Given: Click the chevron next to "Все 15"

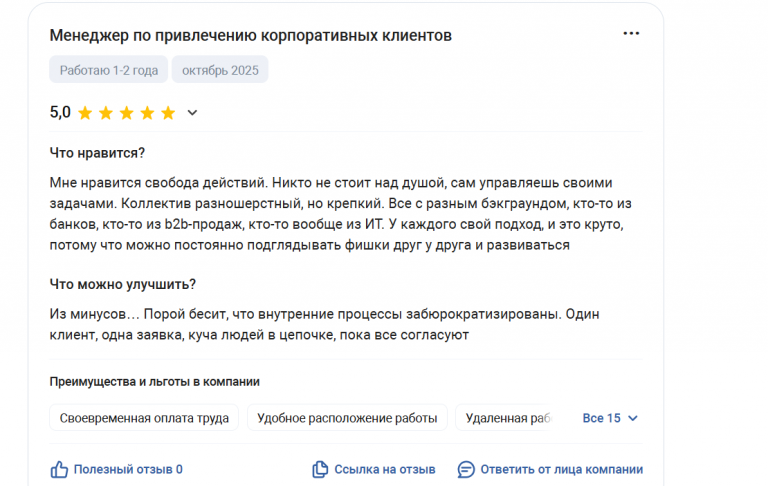Looking at the screenshot, I should coord(632,418).
